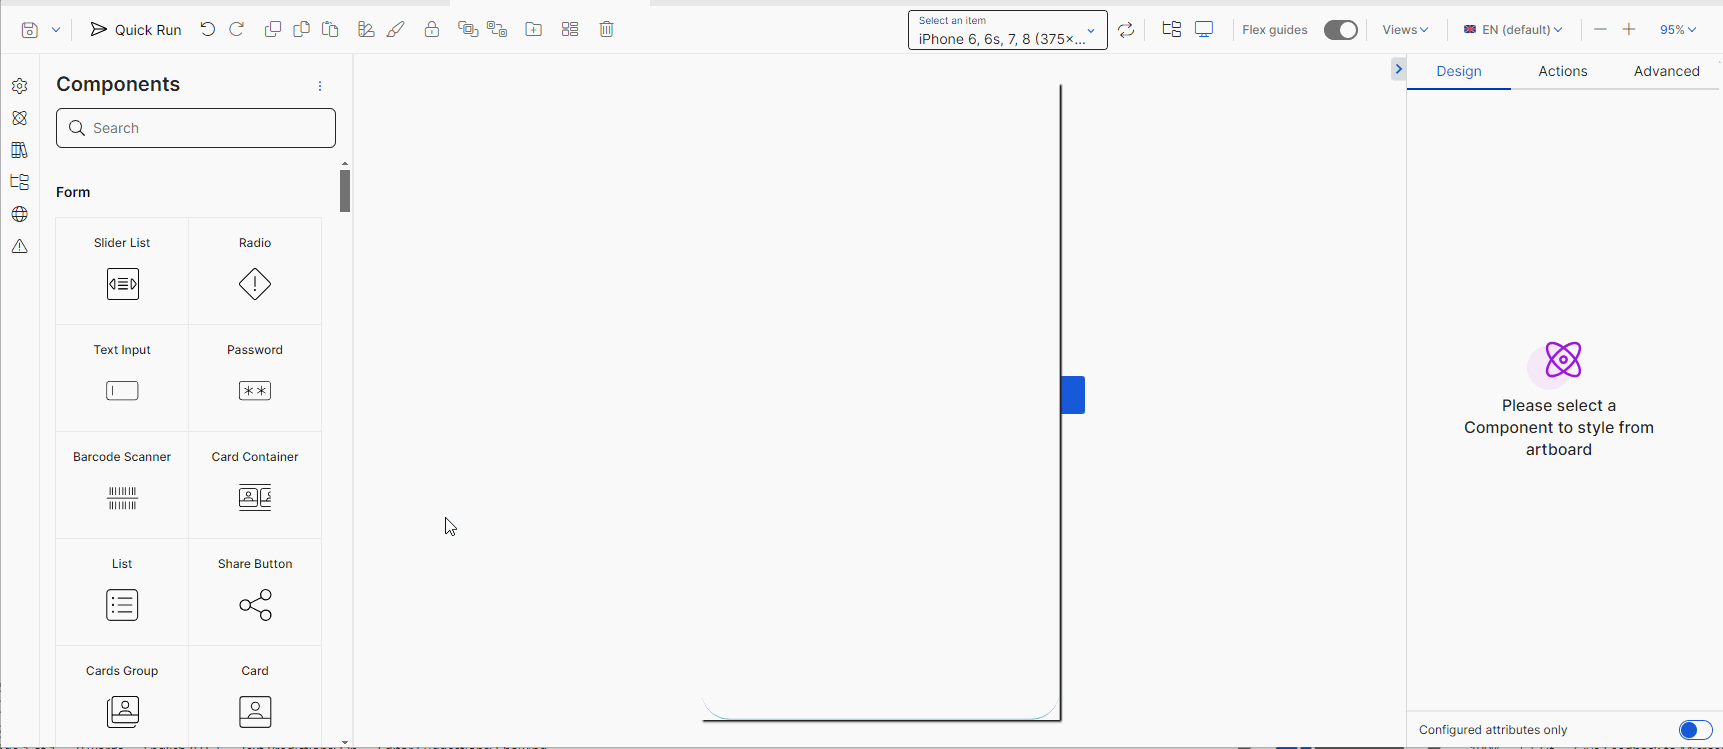The image size is (1723, 749).
Task: Click the globe icon in left sidebar
Action: click(x=19, y=214)
